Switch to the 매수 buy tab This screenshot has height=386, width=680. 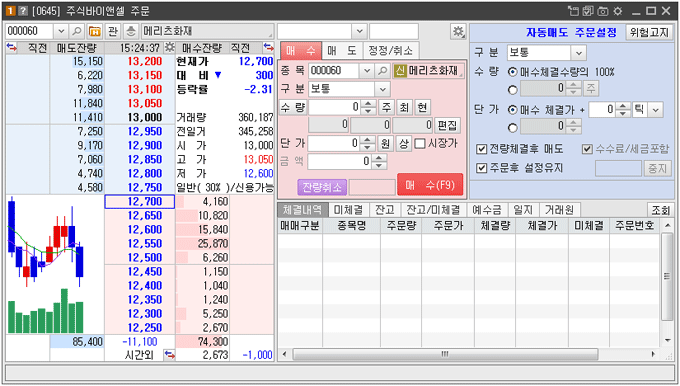(301, 51)
